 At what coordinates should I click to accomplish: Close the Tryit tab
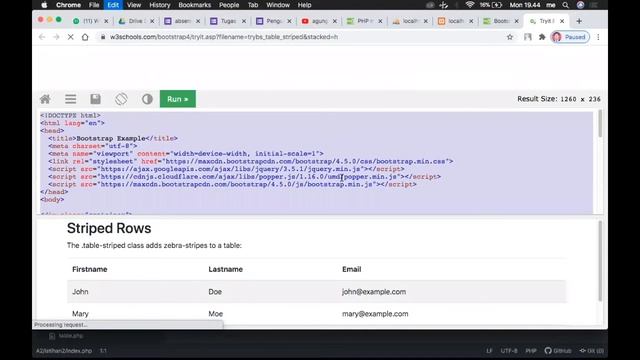[x=562, y=21]
